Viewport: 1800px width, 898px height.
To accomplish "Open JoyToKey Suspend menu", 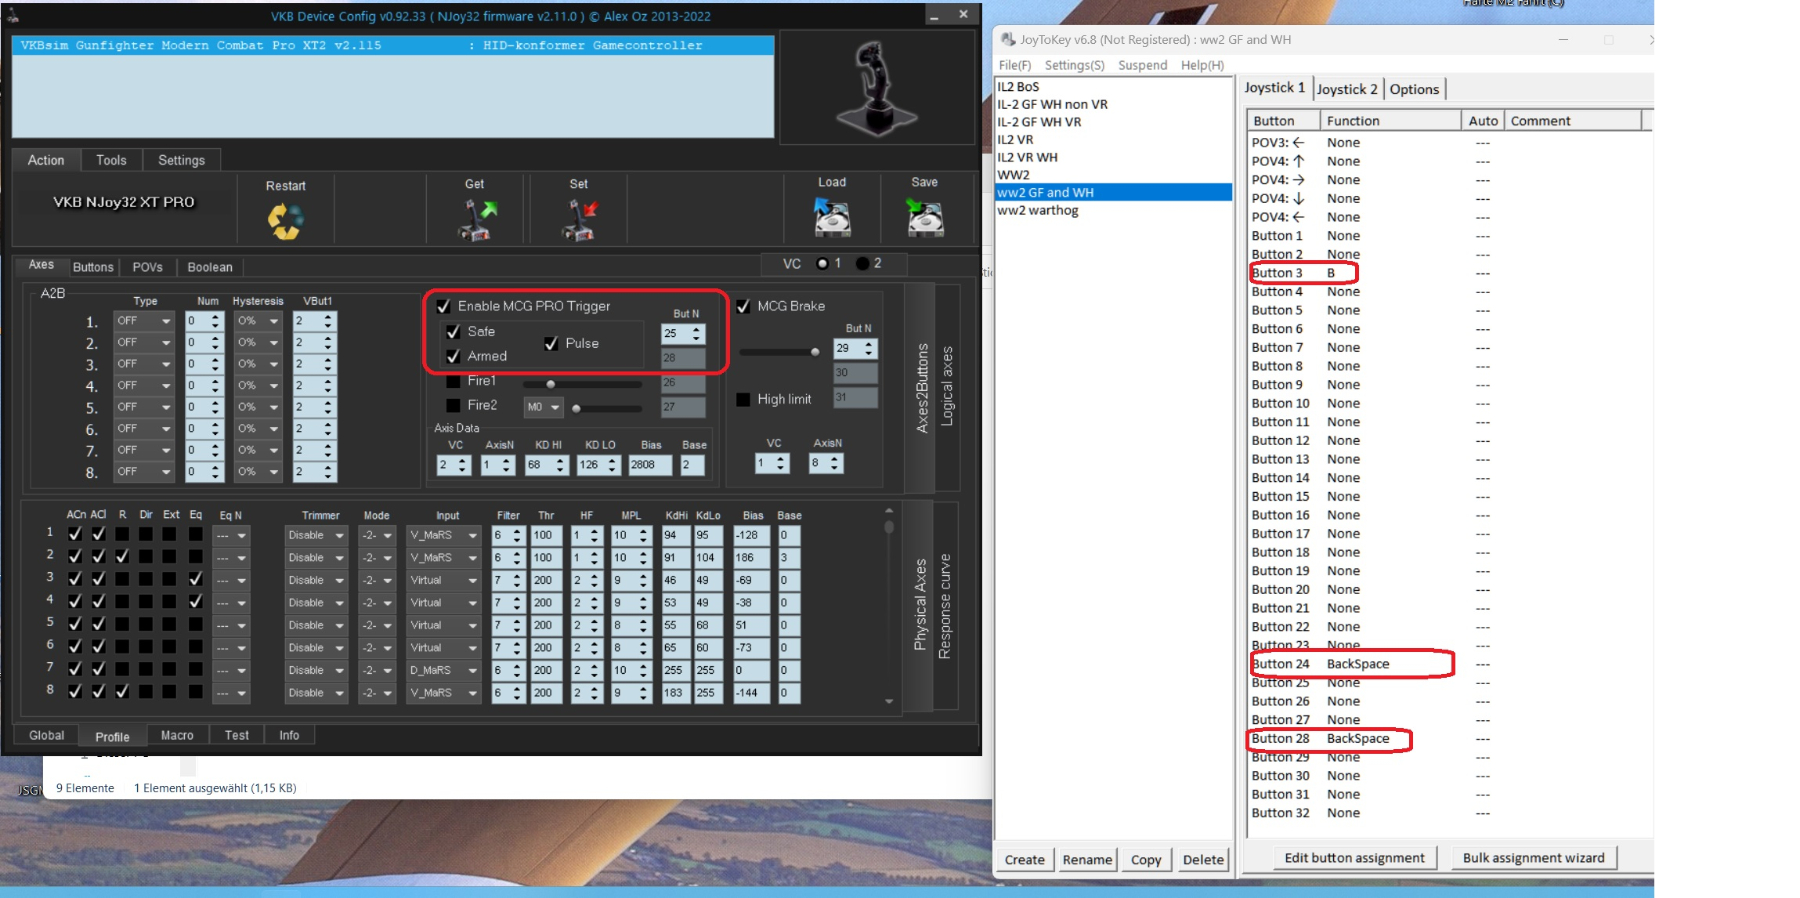I will tap(1143, 65).
